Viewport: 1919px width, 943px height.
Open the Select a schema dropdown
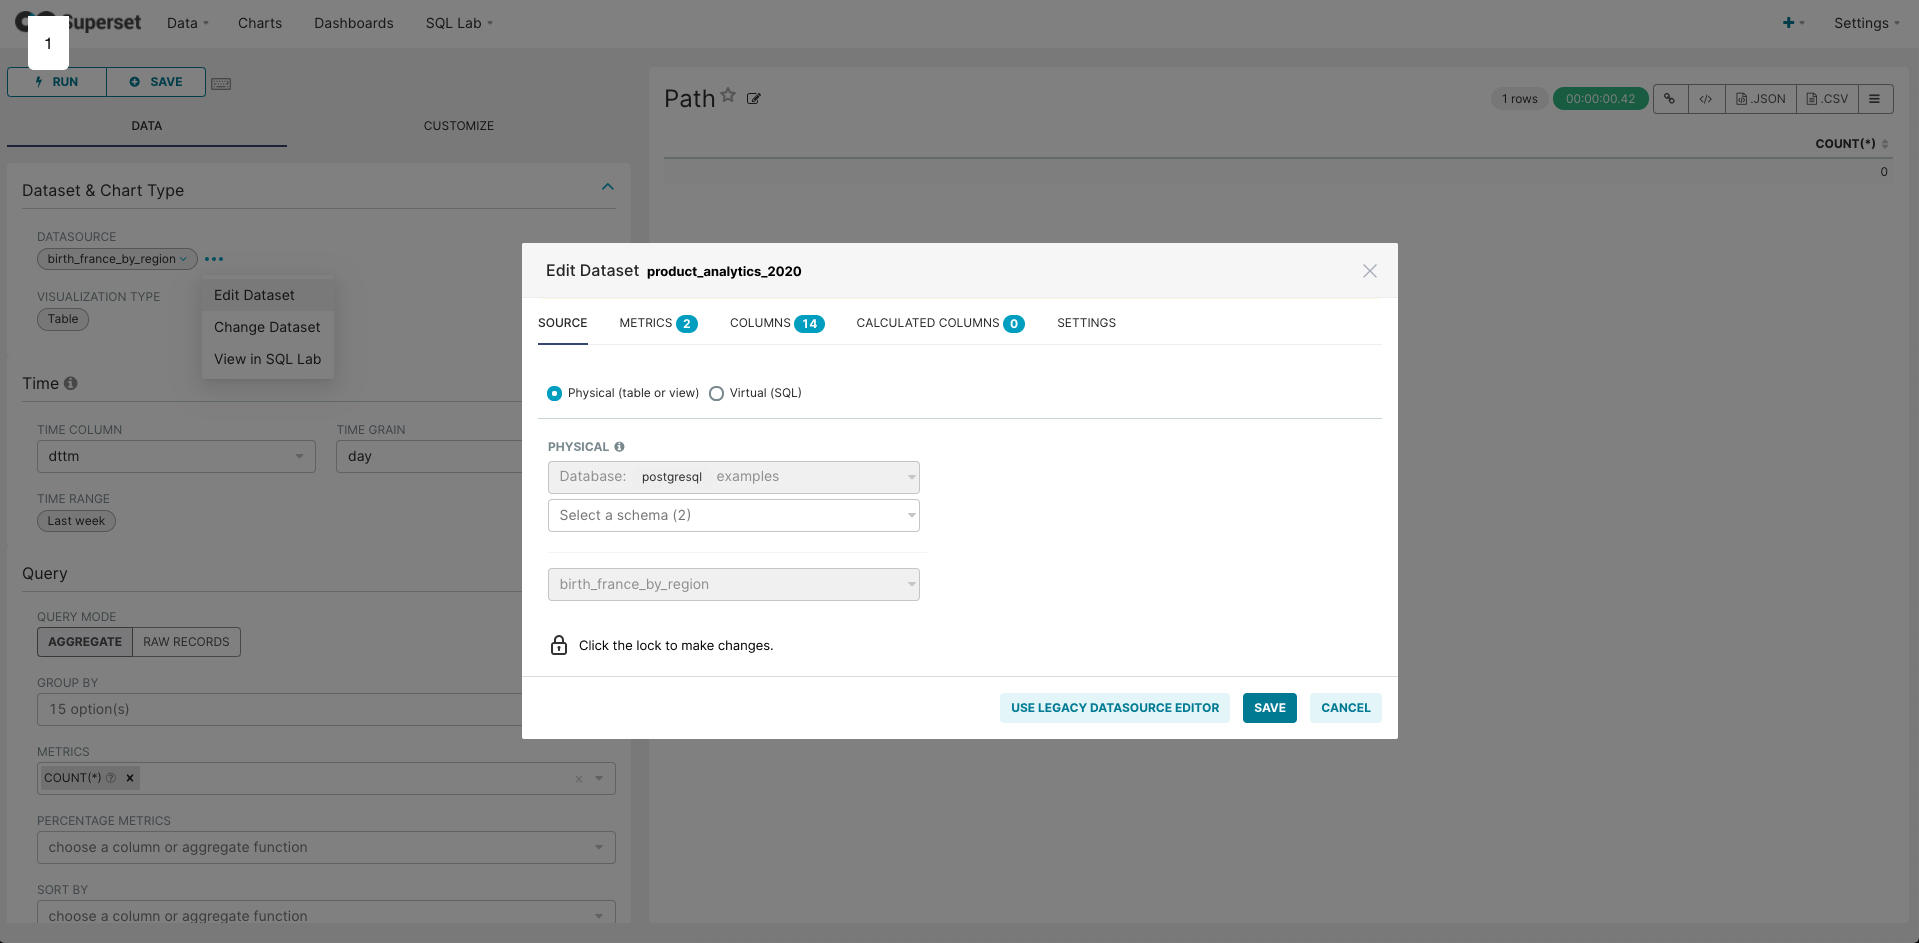pyautogui.click(x=734, y=516)
